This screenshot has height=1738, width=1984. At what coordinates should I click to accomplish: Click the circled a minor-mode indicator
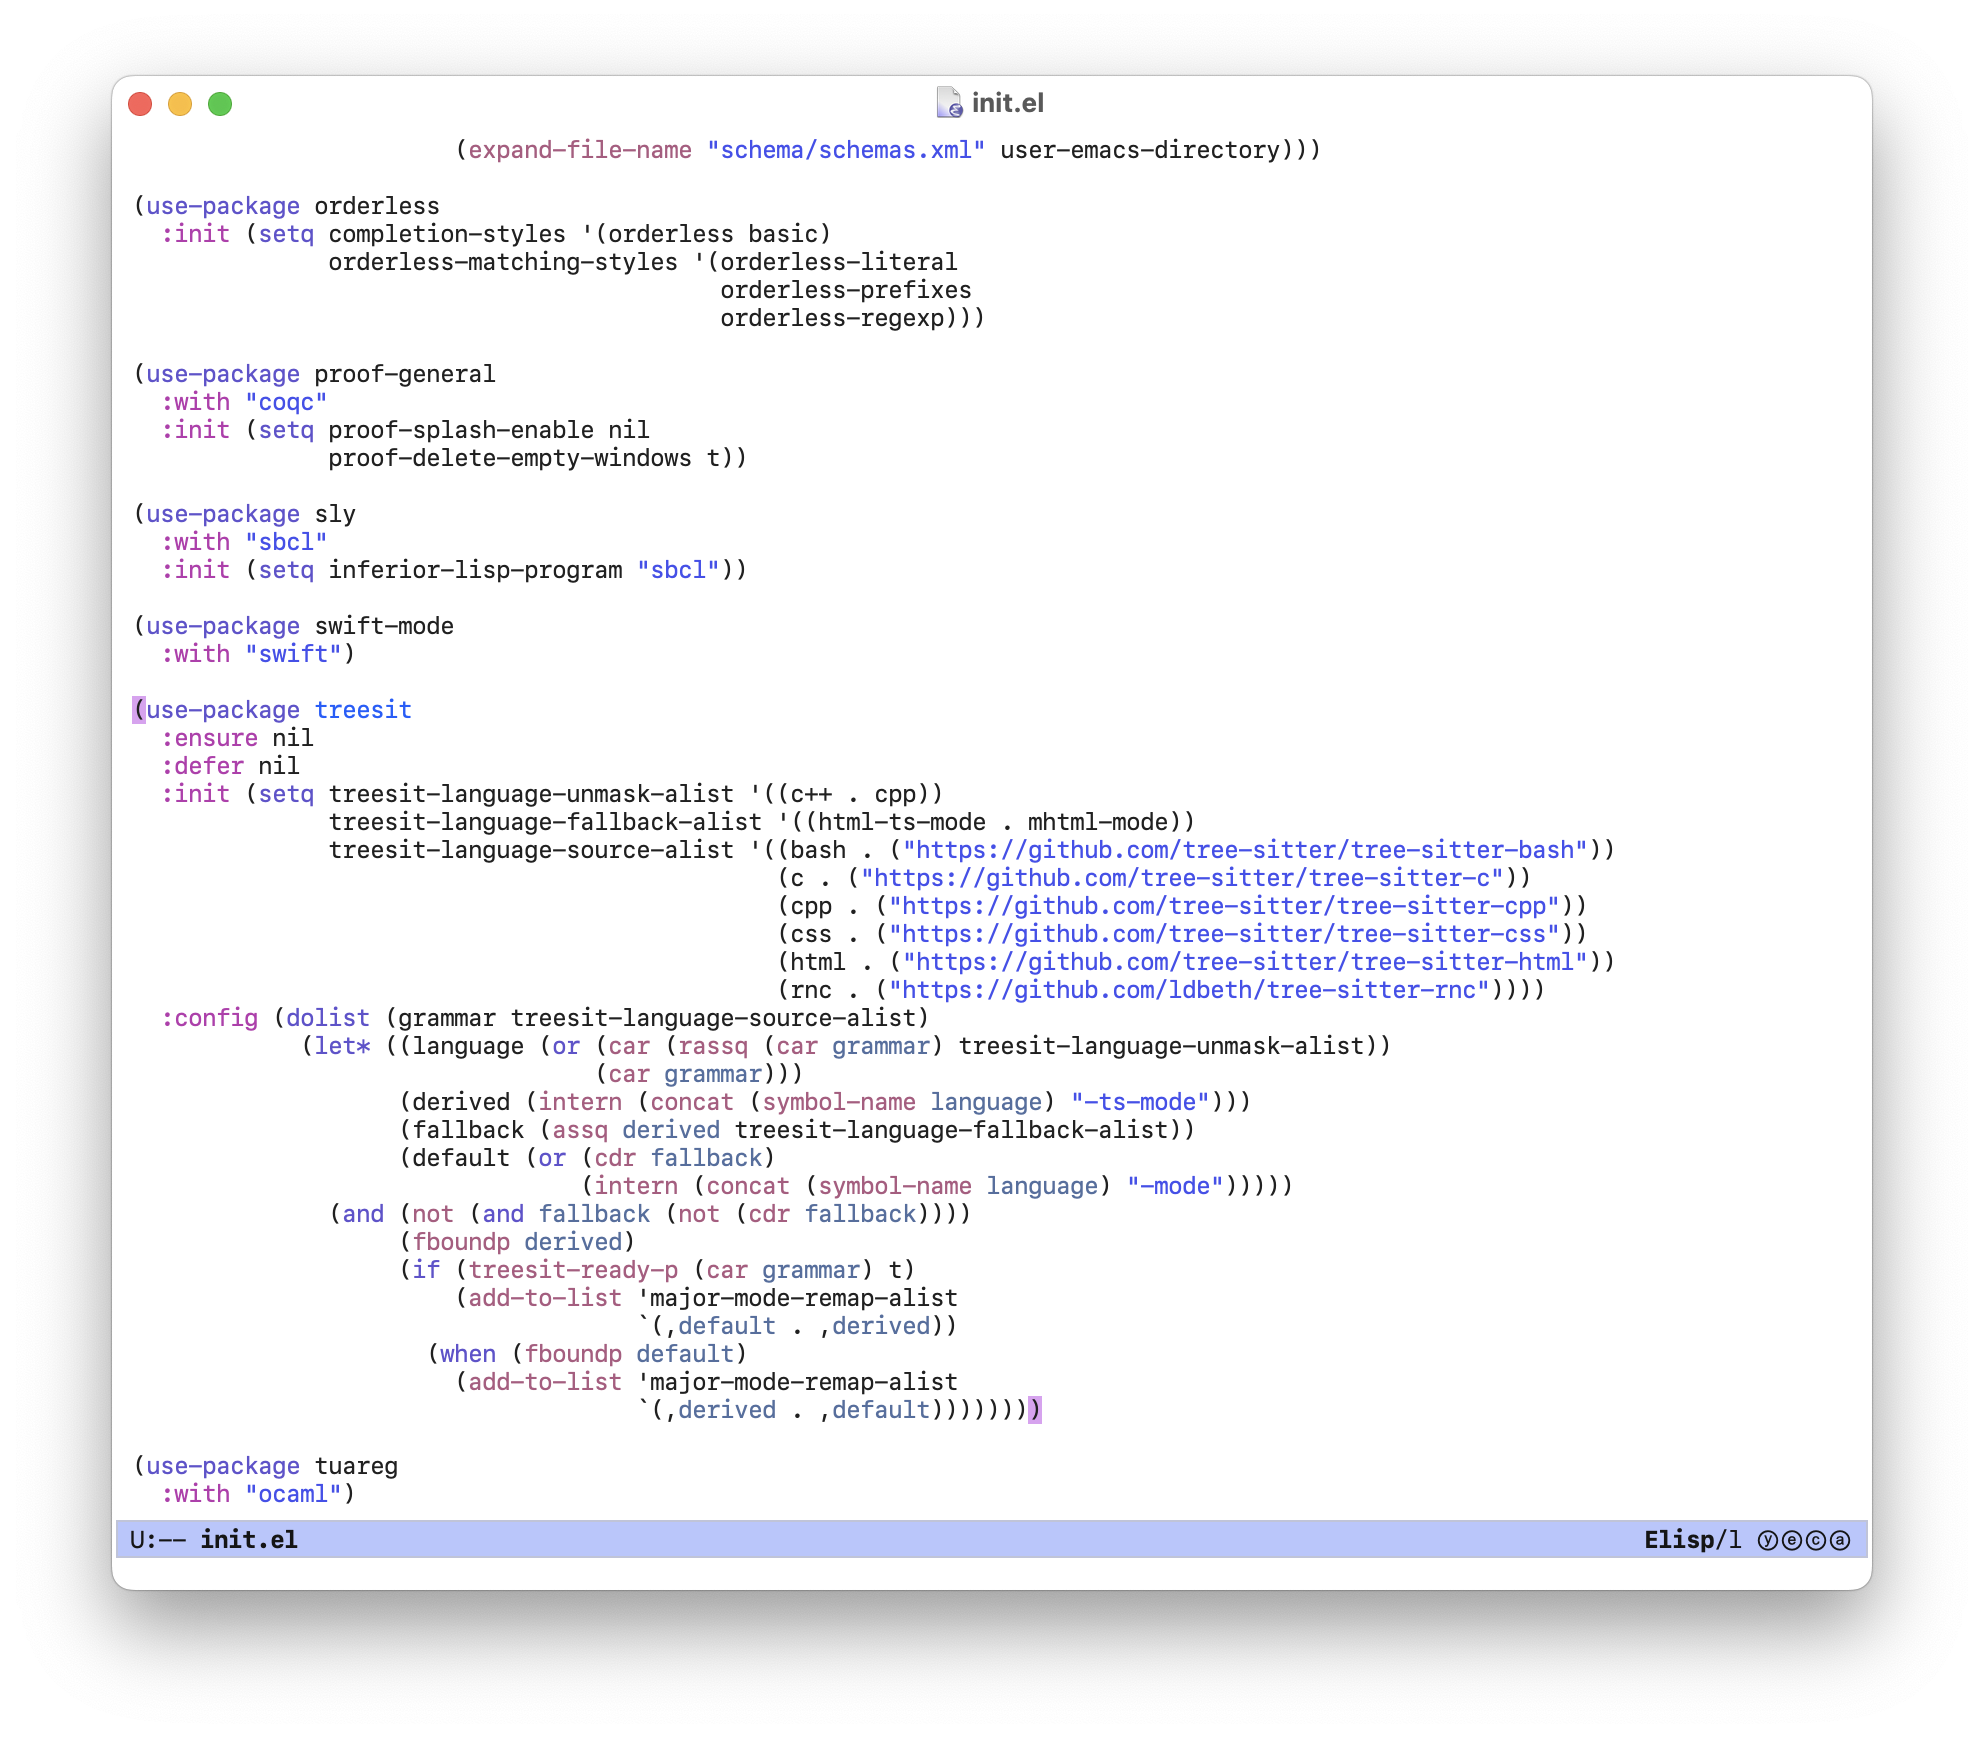point(1840,1540)
